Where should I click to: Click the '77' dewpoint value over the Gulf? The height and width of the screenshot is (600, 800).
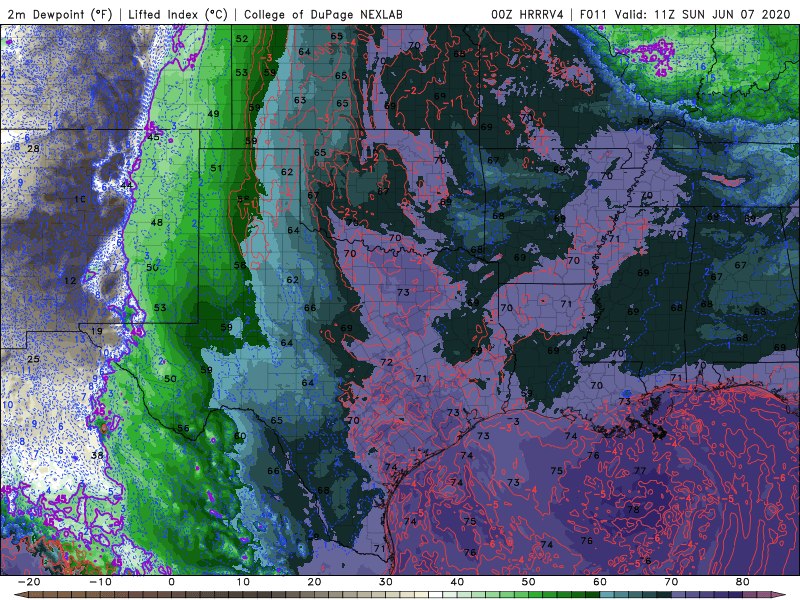tap(640, 471)
